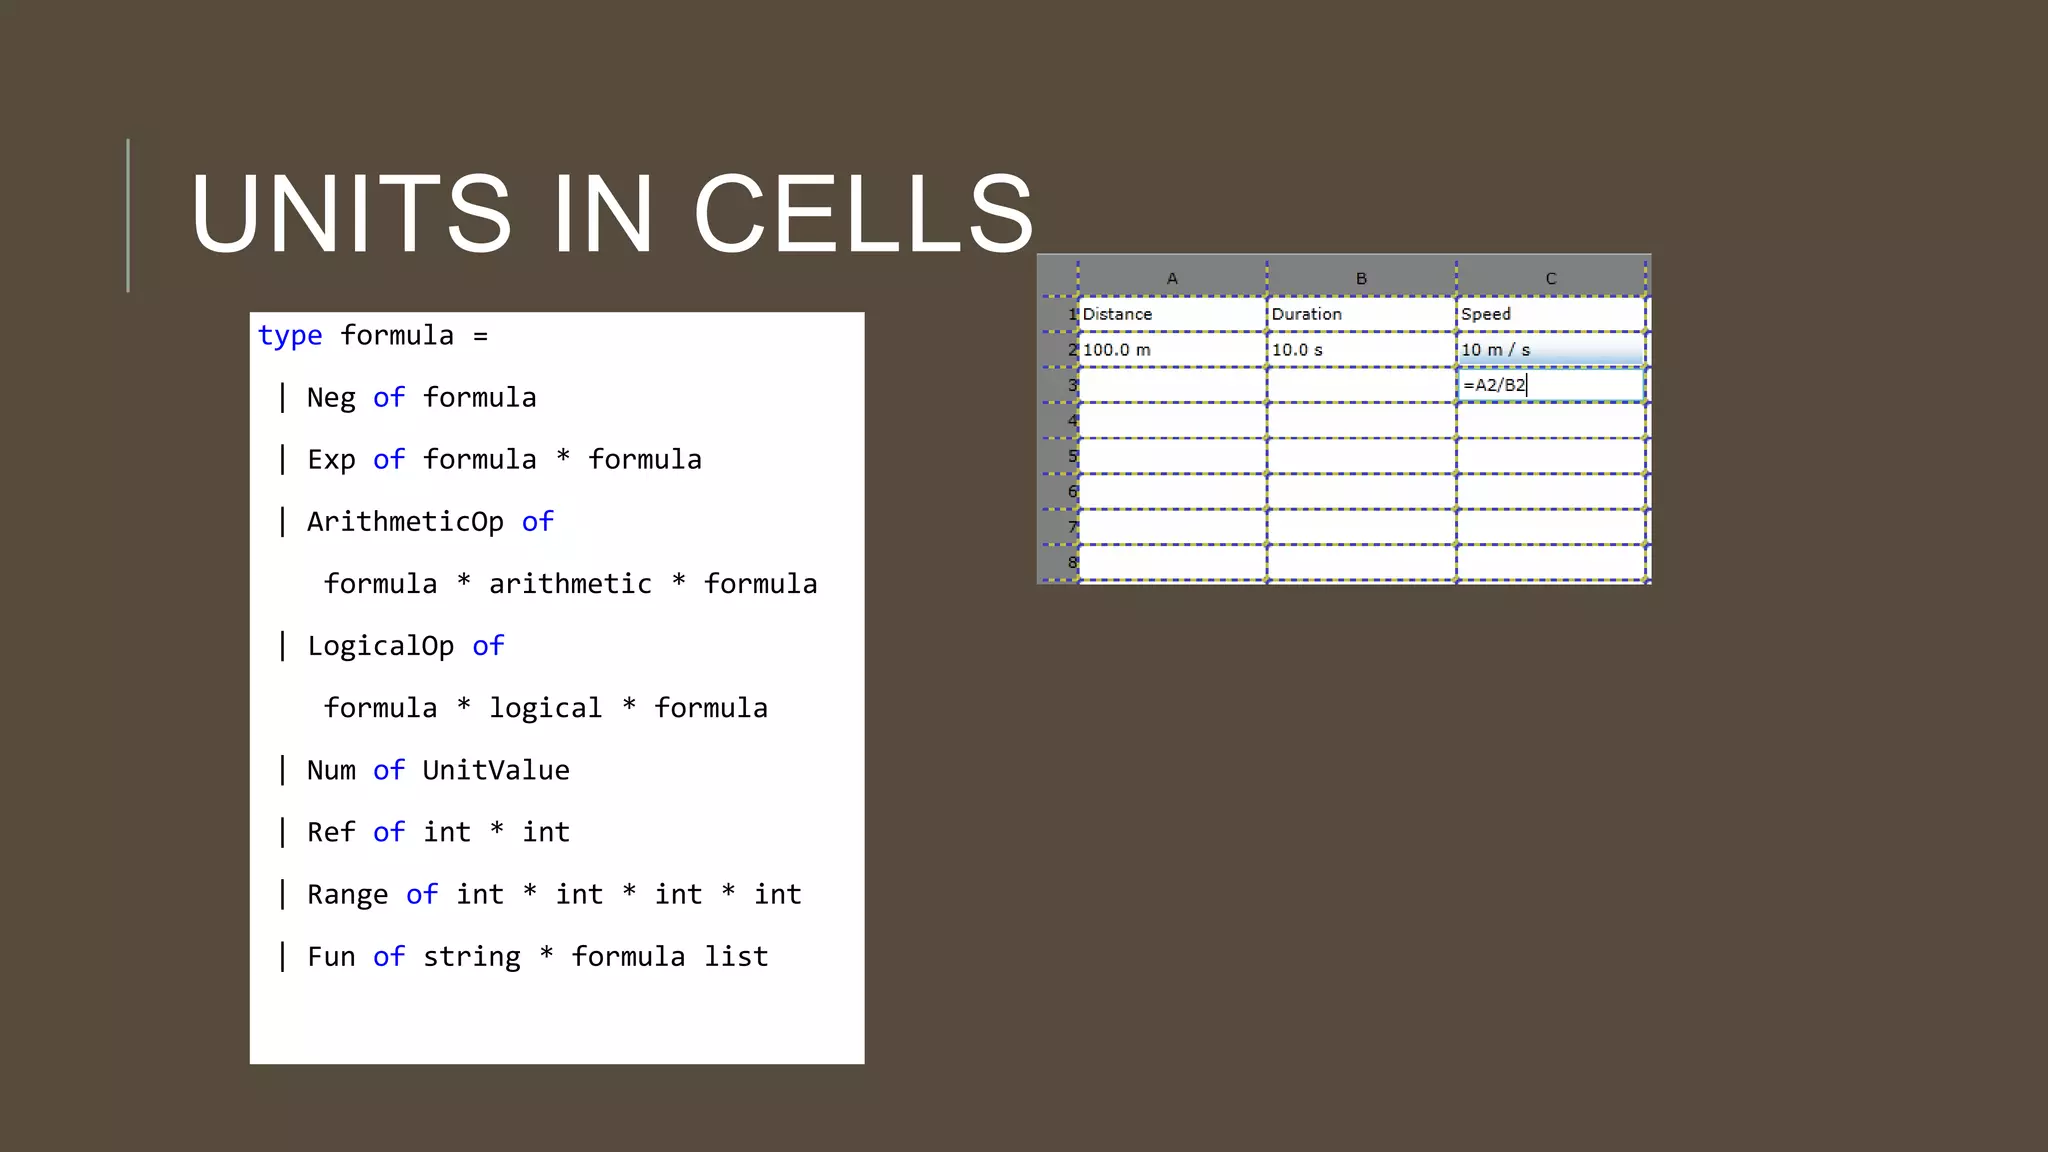Select cell showing '10 m / s'
2048x1152 pixels.
pyautogui.click(x=1550, y=350)
